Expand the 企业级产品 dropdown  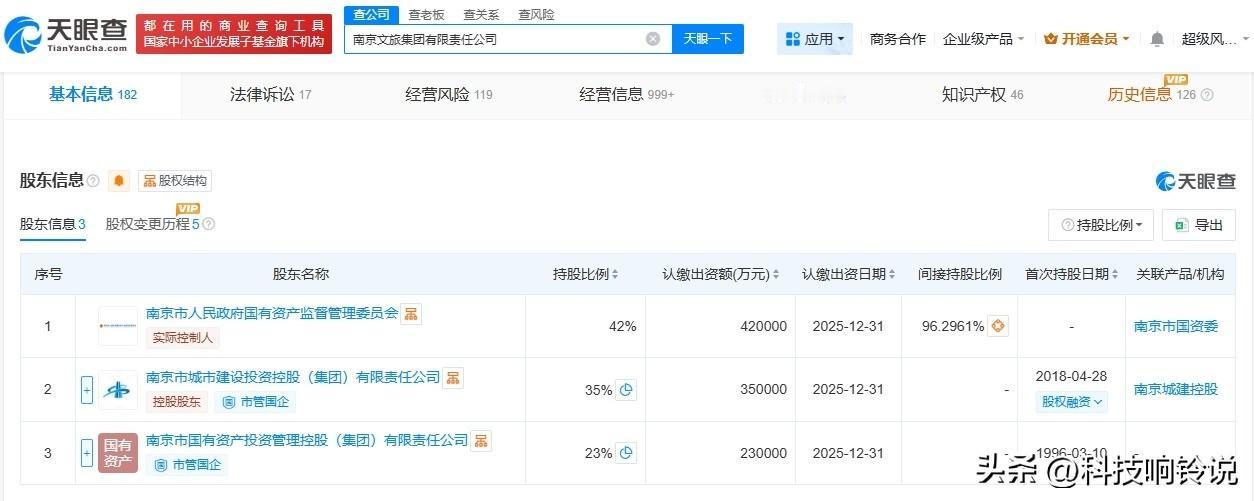pyautogui.click(x=984, y=39)
